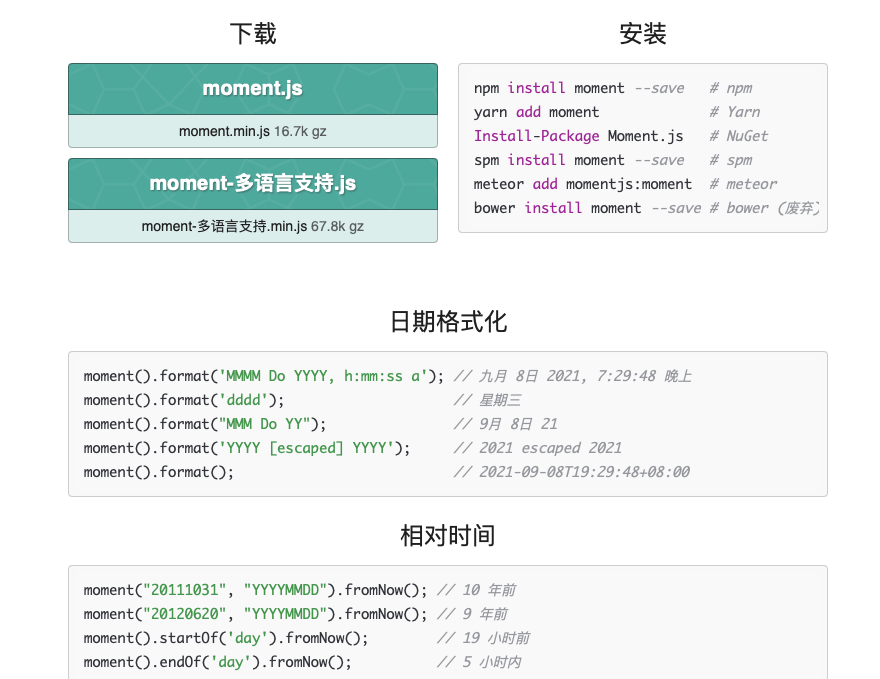This screenshot has height=679, width=880.
Task: Click the '// 2021-09-08T19:29:48+08:00' comment
Action: click(x=571, y=472)
